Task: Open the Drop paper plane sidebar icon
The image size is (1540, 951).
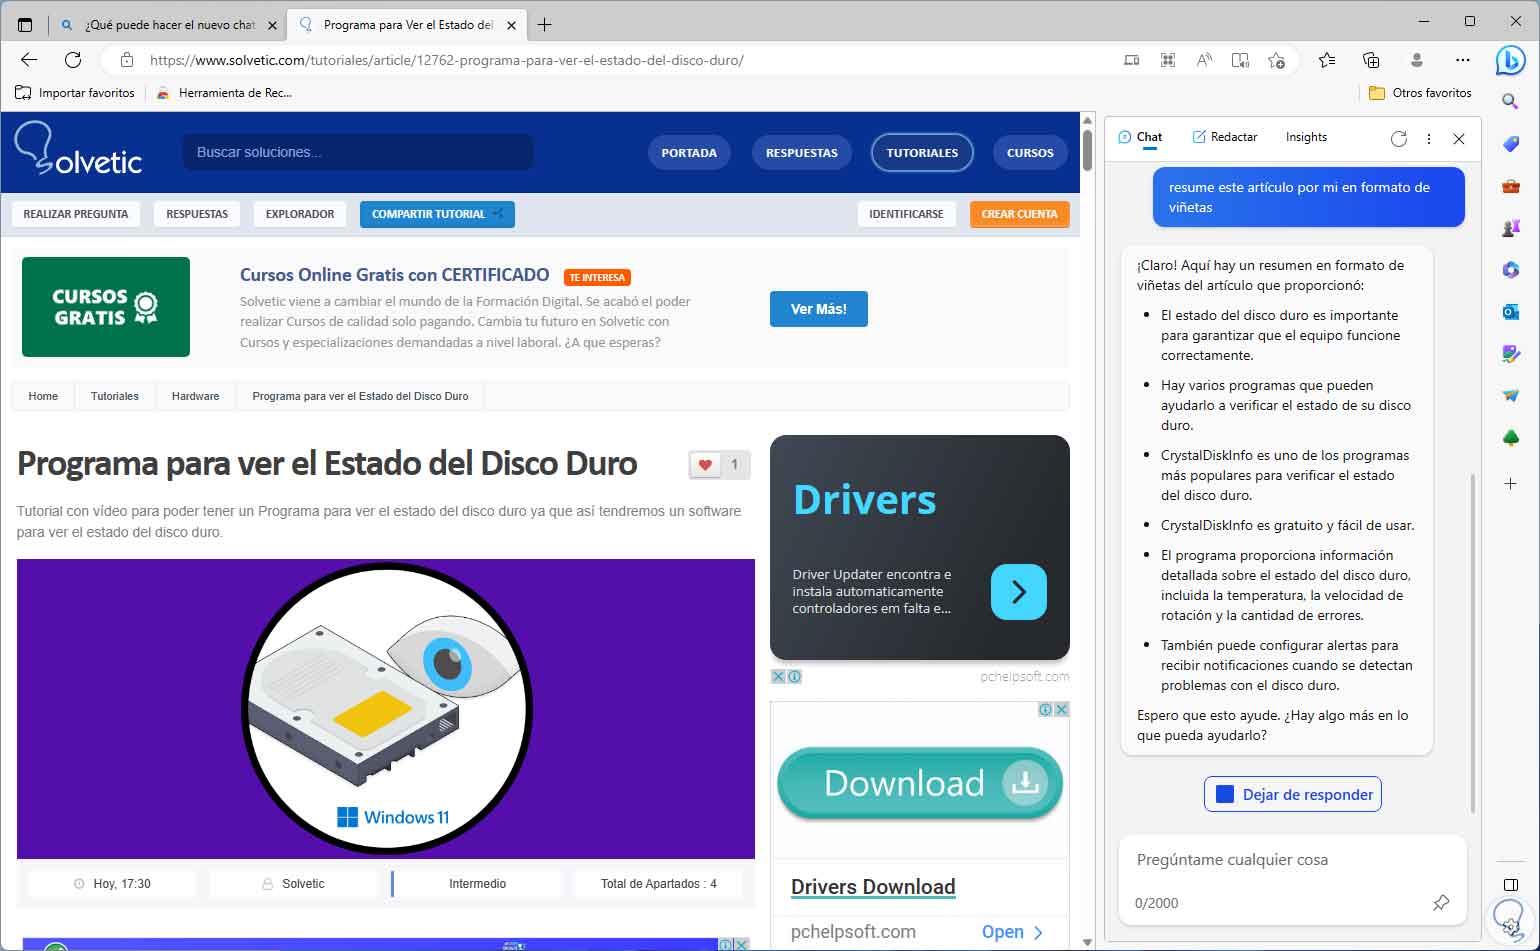Action: [1510, 396]
